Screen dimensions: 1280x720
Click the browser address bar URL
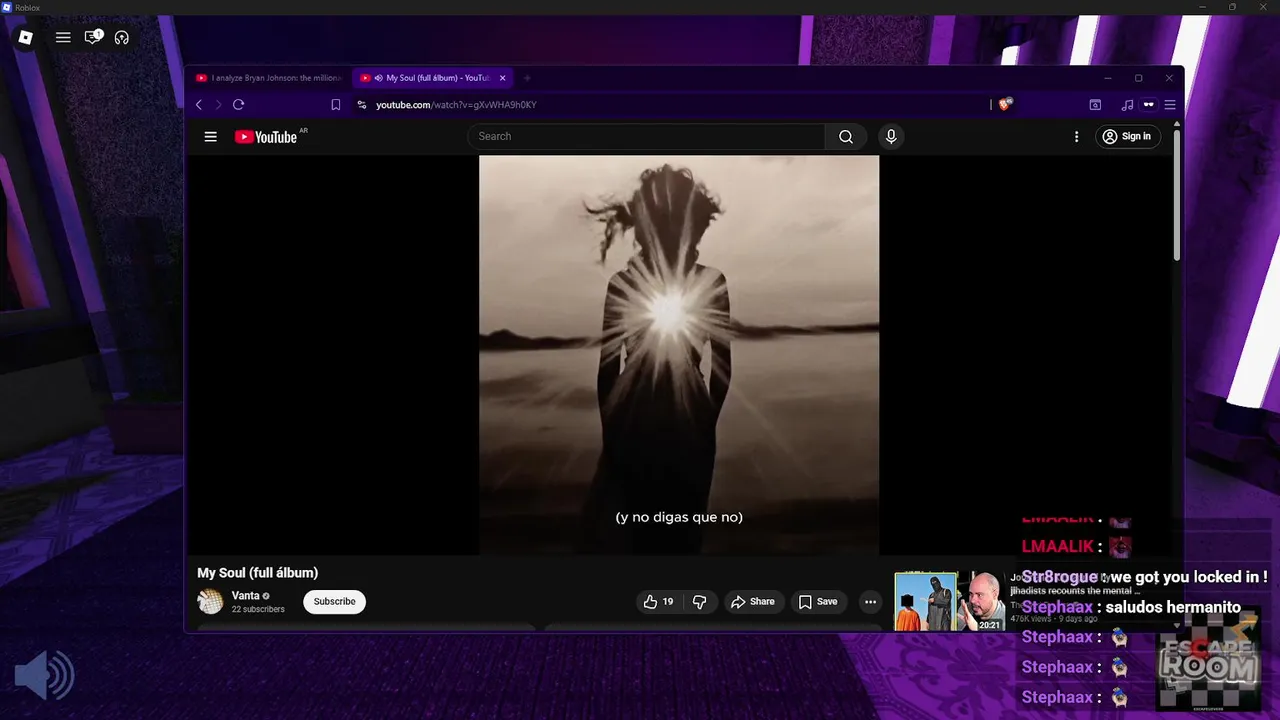click(x=456, y=105)
